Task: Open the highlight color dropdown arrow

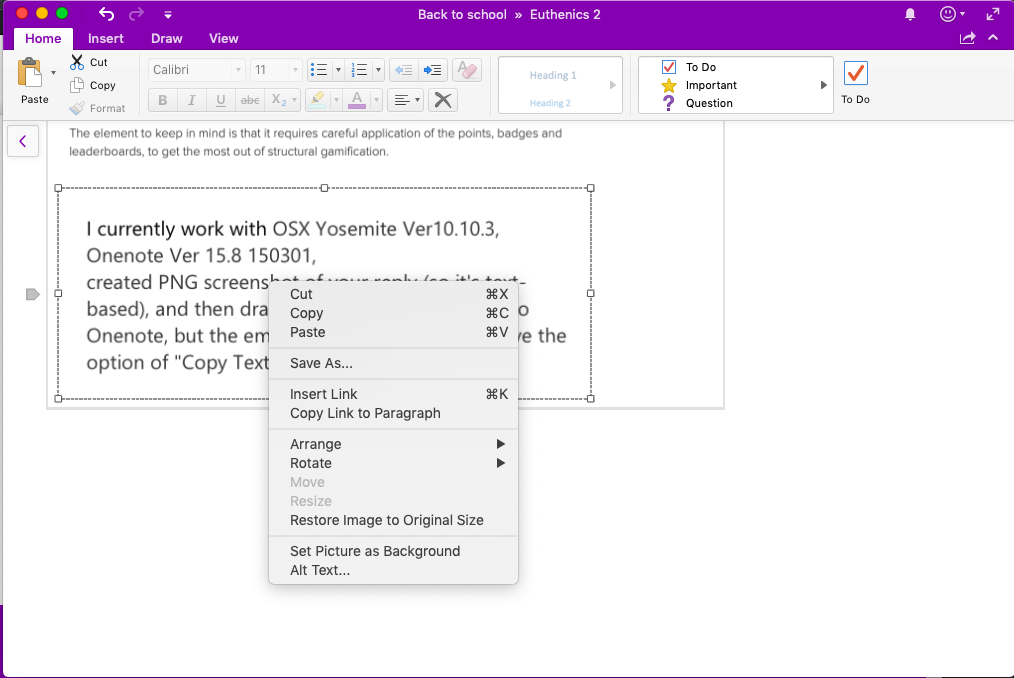Action: (x=336, y=100)
